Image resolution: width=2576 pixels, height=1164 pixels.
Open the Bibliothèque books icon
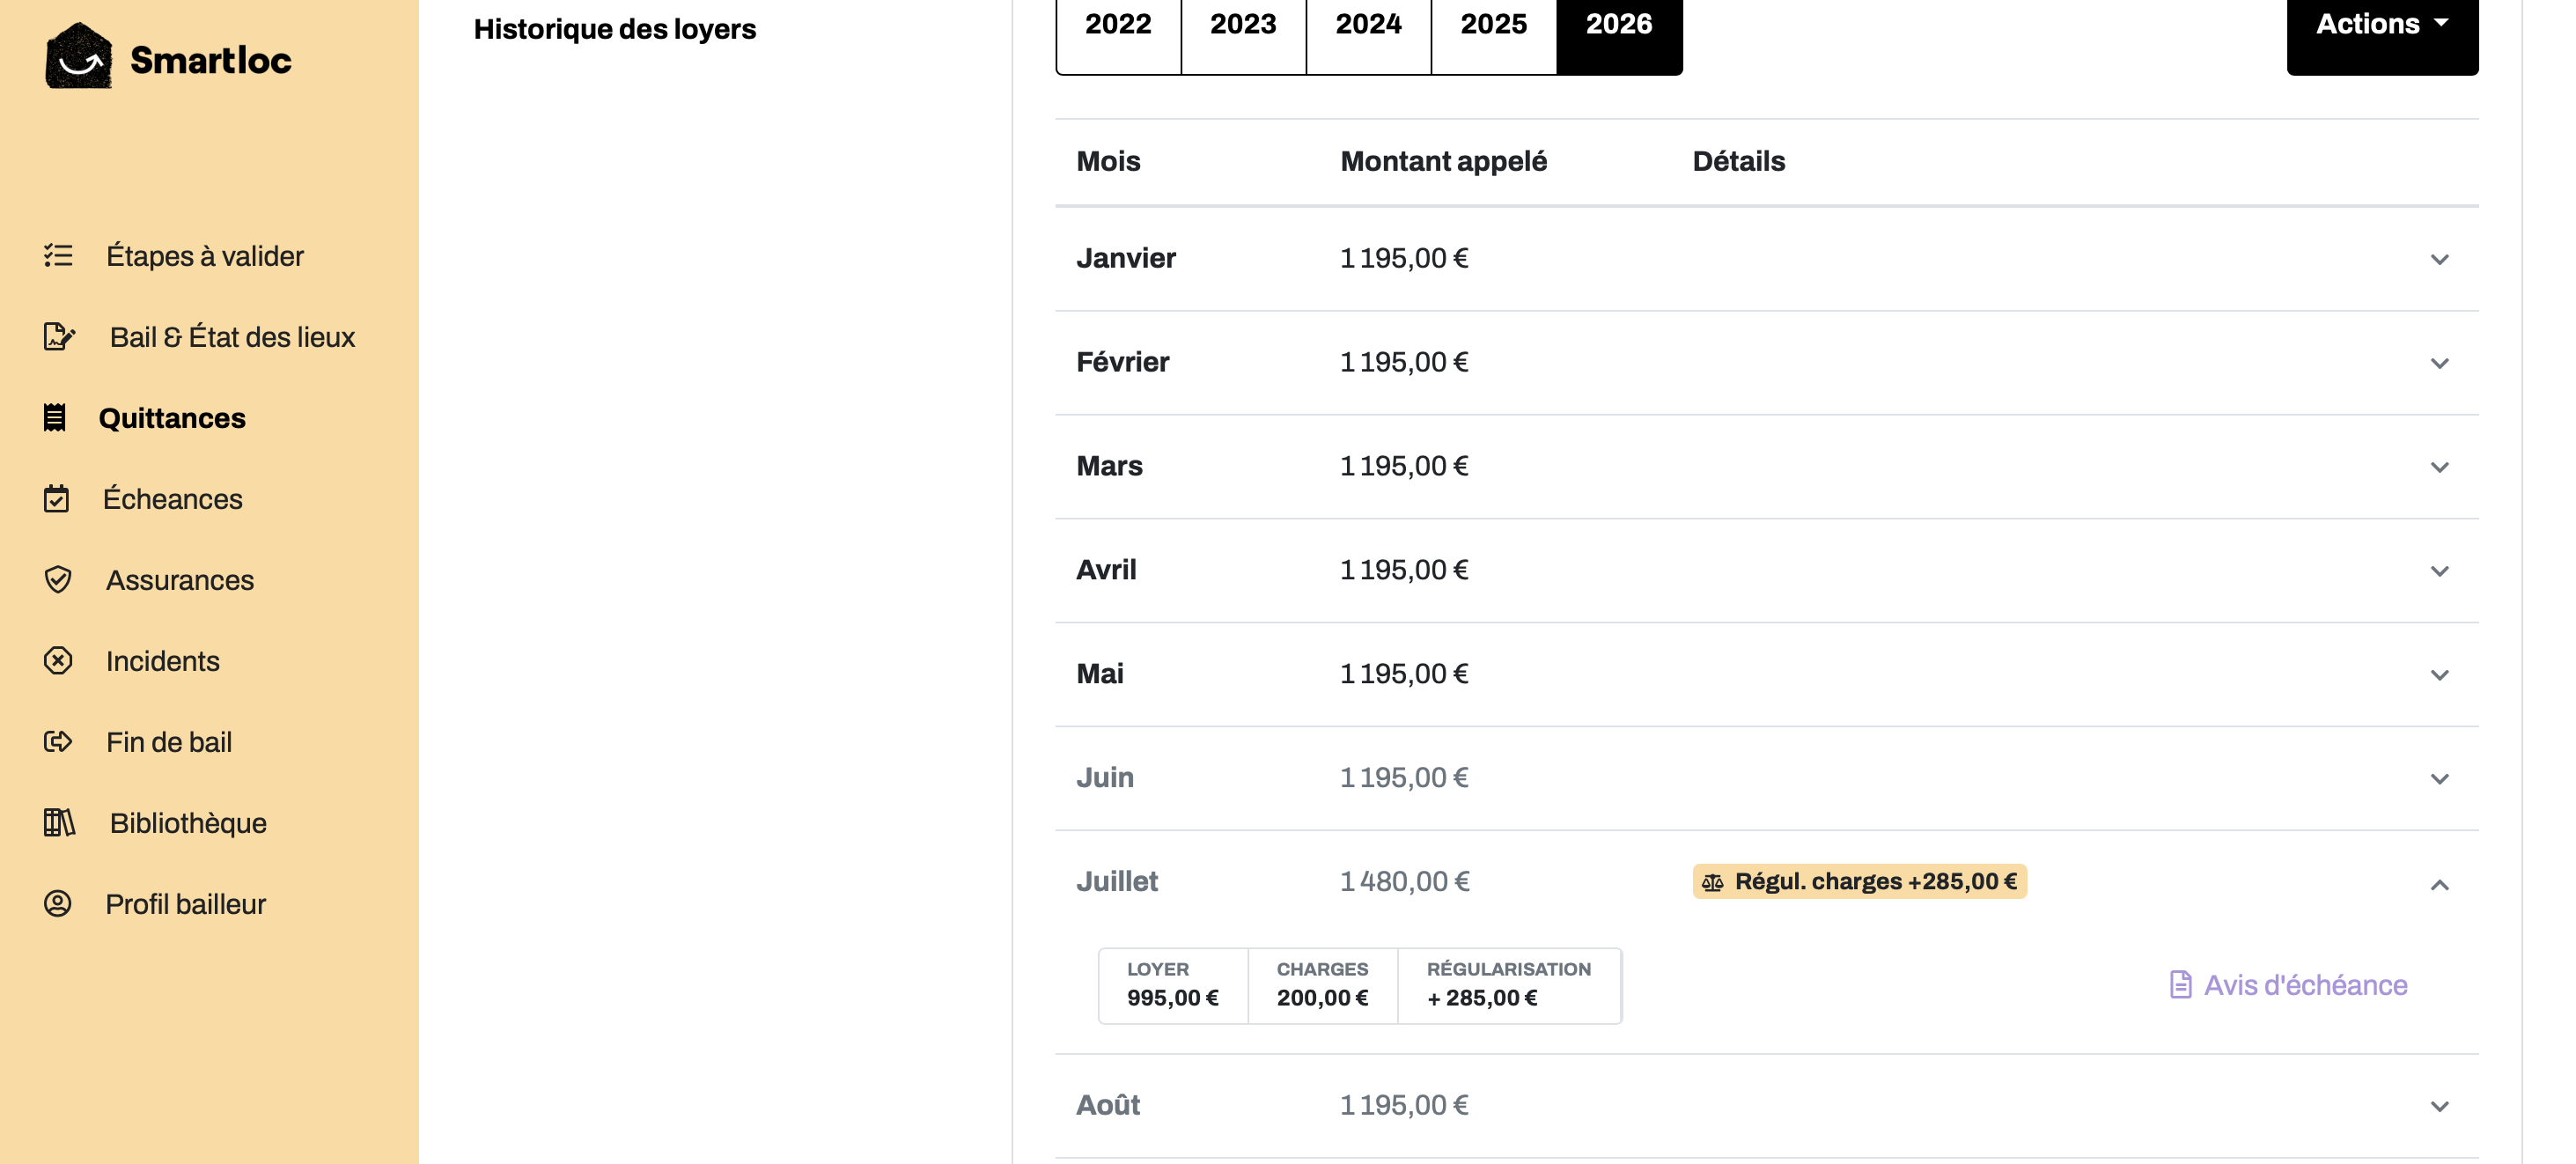point(59,823)
